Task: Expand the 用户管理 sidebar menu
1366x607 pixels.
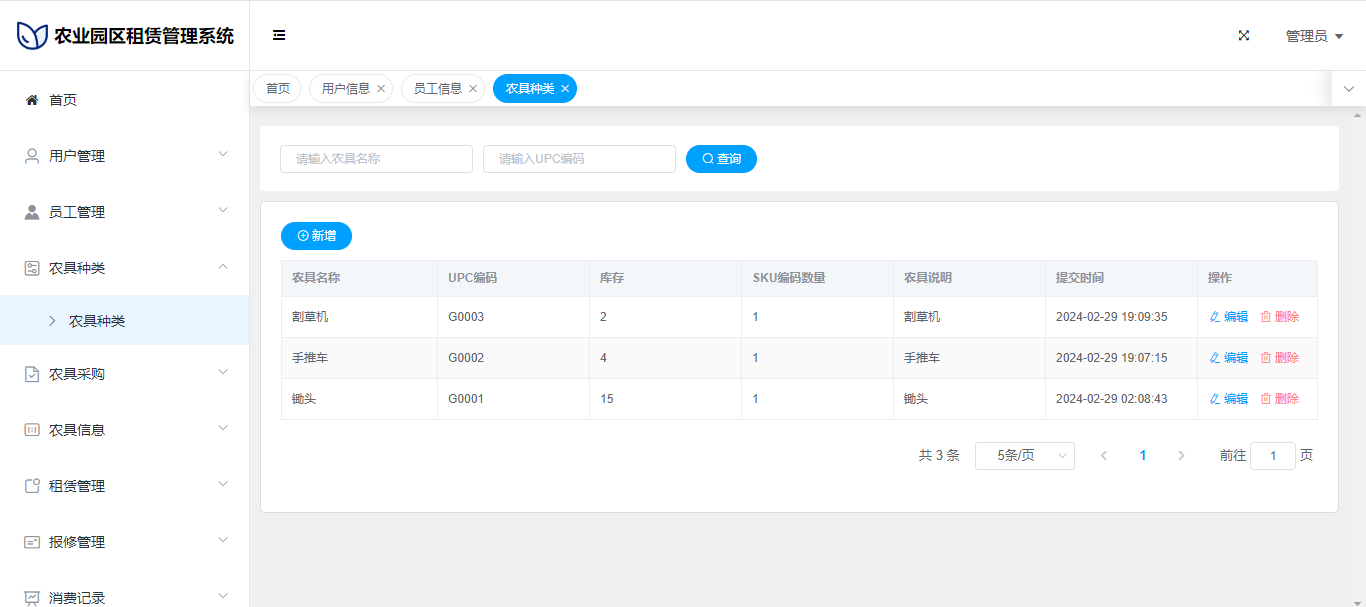Action: [124, 156]
